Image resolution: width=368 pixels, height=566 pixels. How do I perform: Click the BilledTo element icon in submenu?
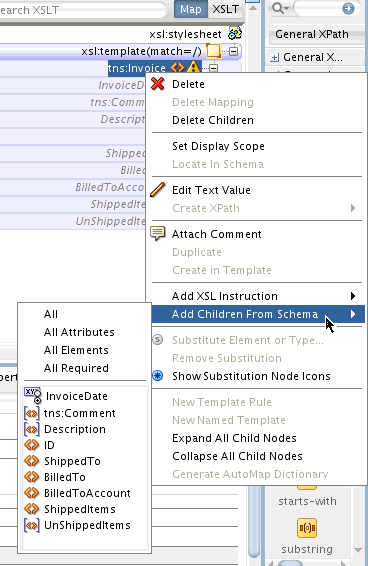31,477
